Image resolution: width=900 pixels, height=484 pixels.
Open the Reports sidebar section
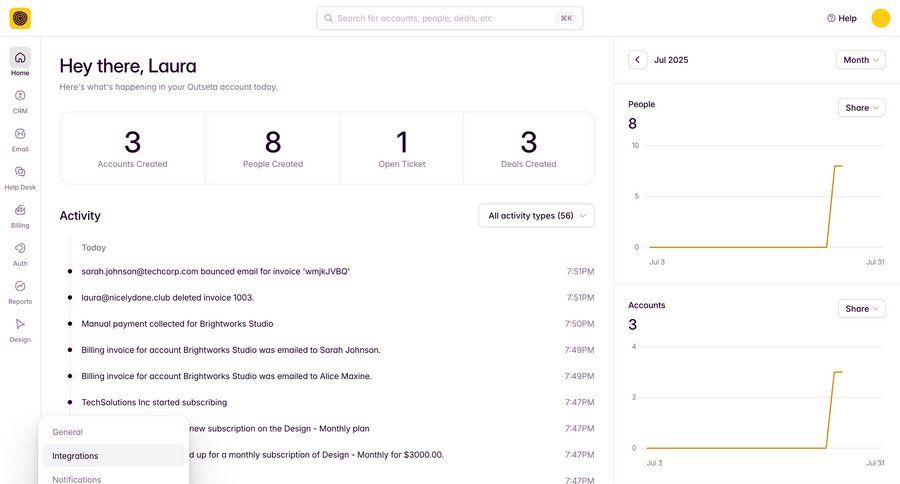tap(20, 292)
